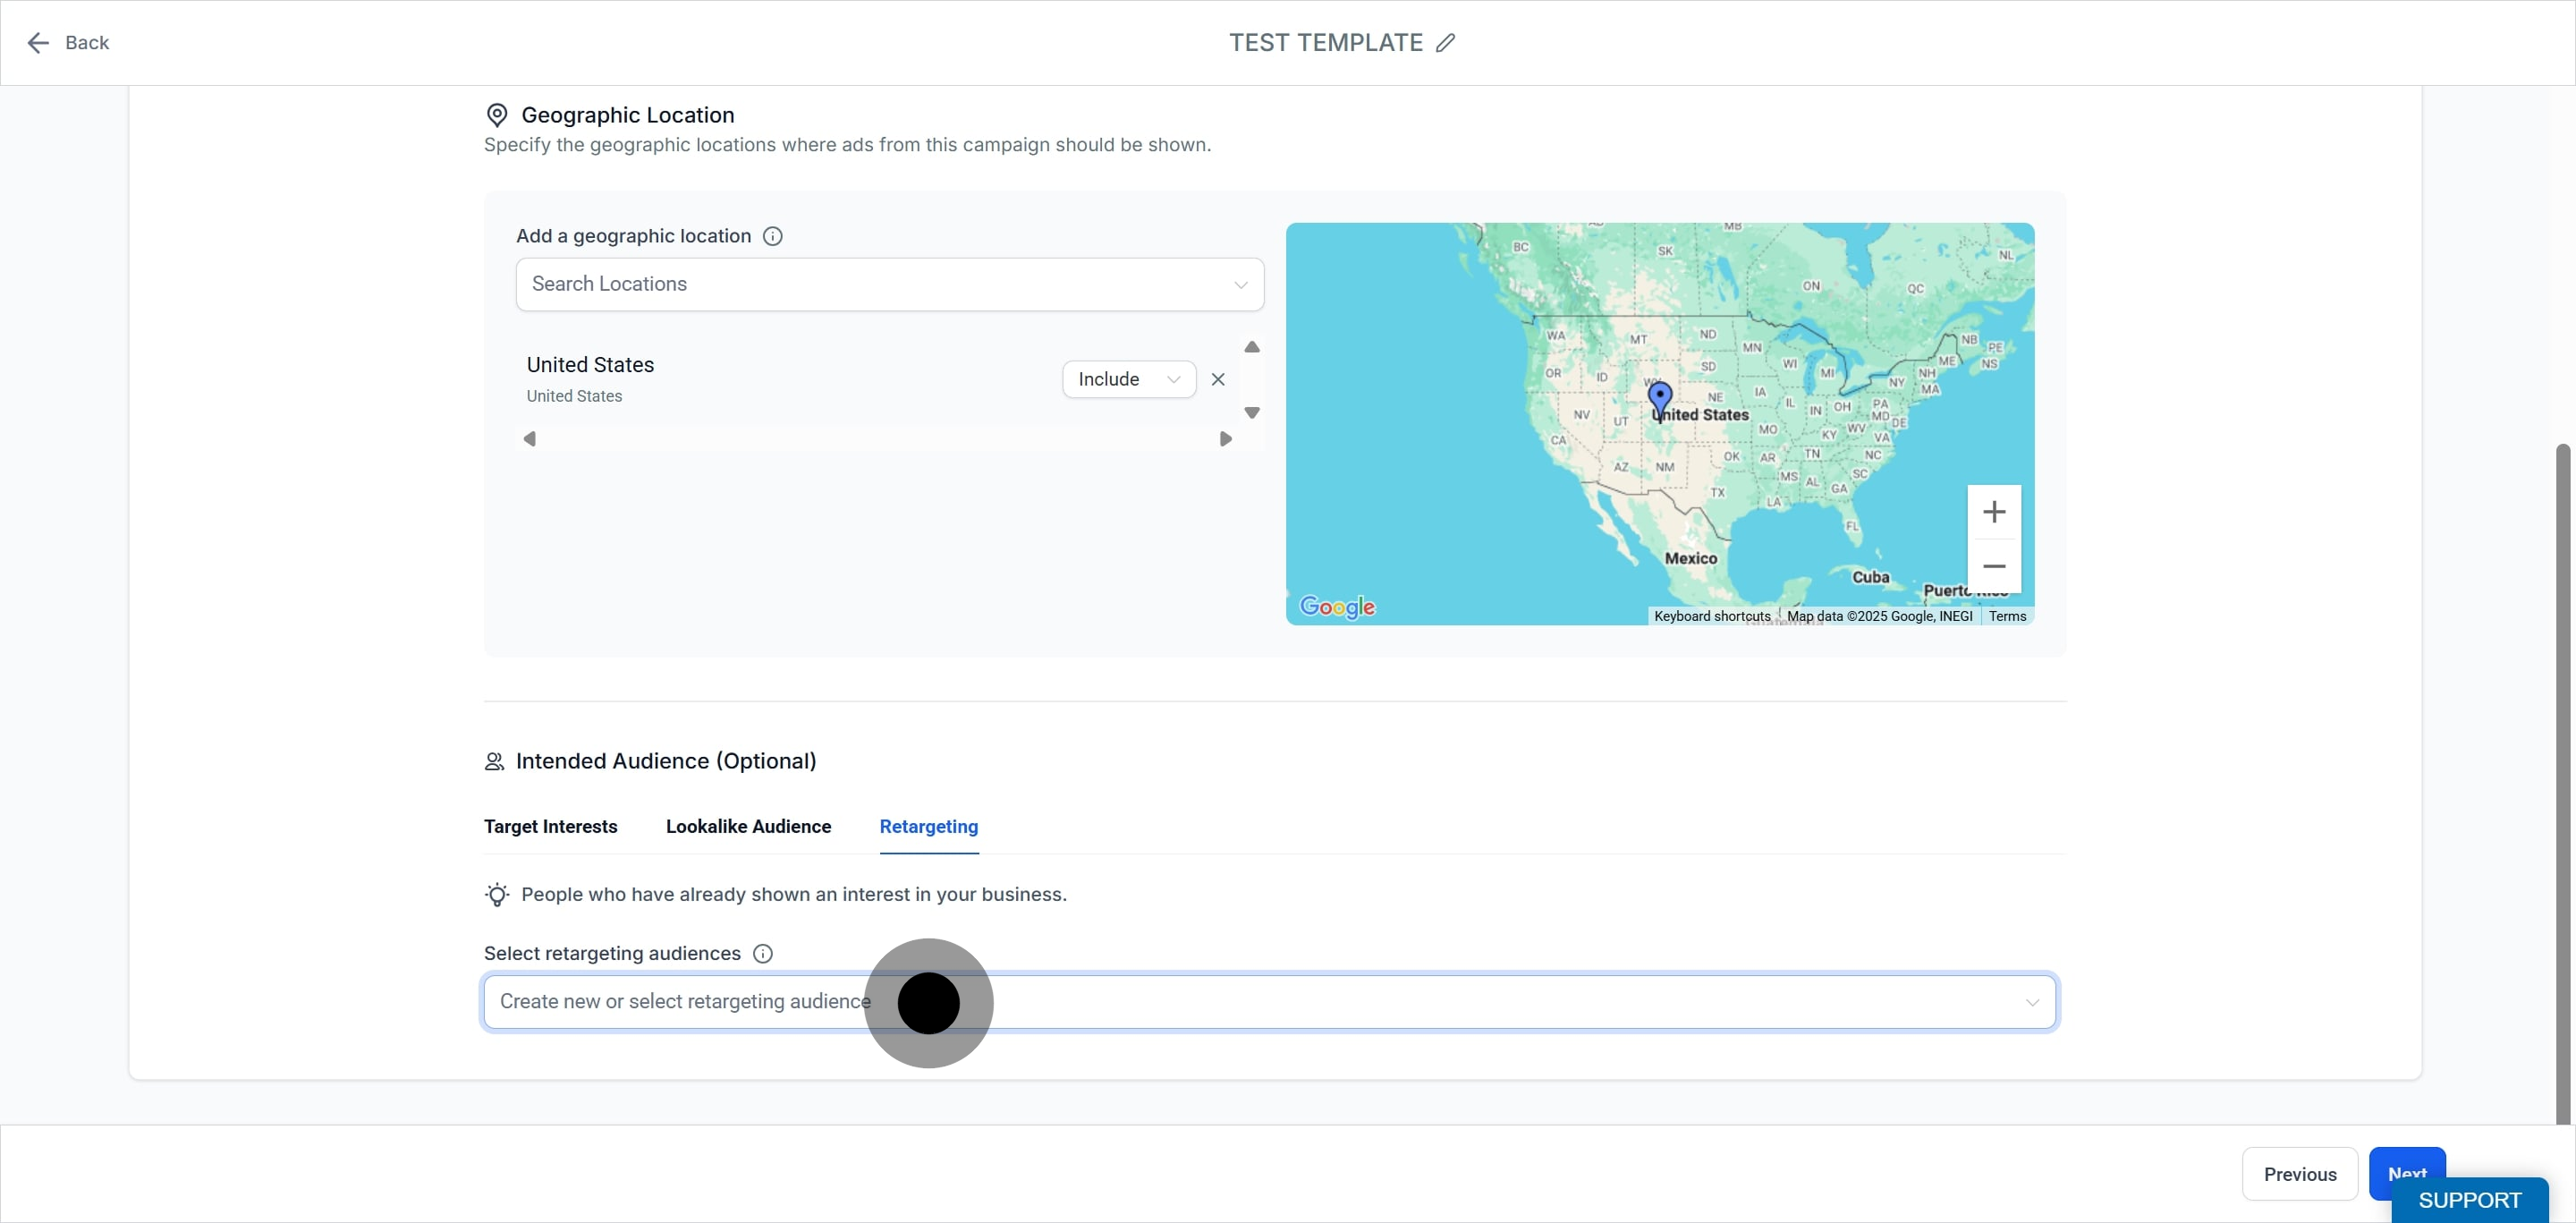2576x1223 pixels.
Task: Open map Terms link
Action: coord(2007,616)
